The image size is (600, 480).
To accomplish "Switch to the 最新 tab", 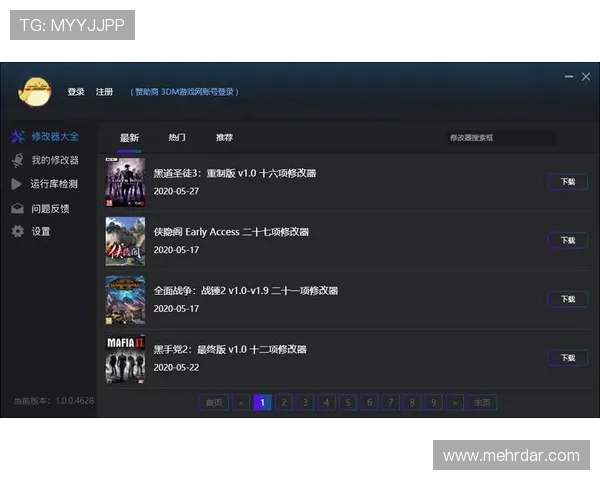I will click(x=129, y=138).
